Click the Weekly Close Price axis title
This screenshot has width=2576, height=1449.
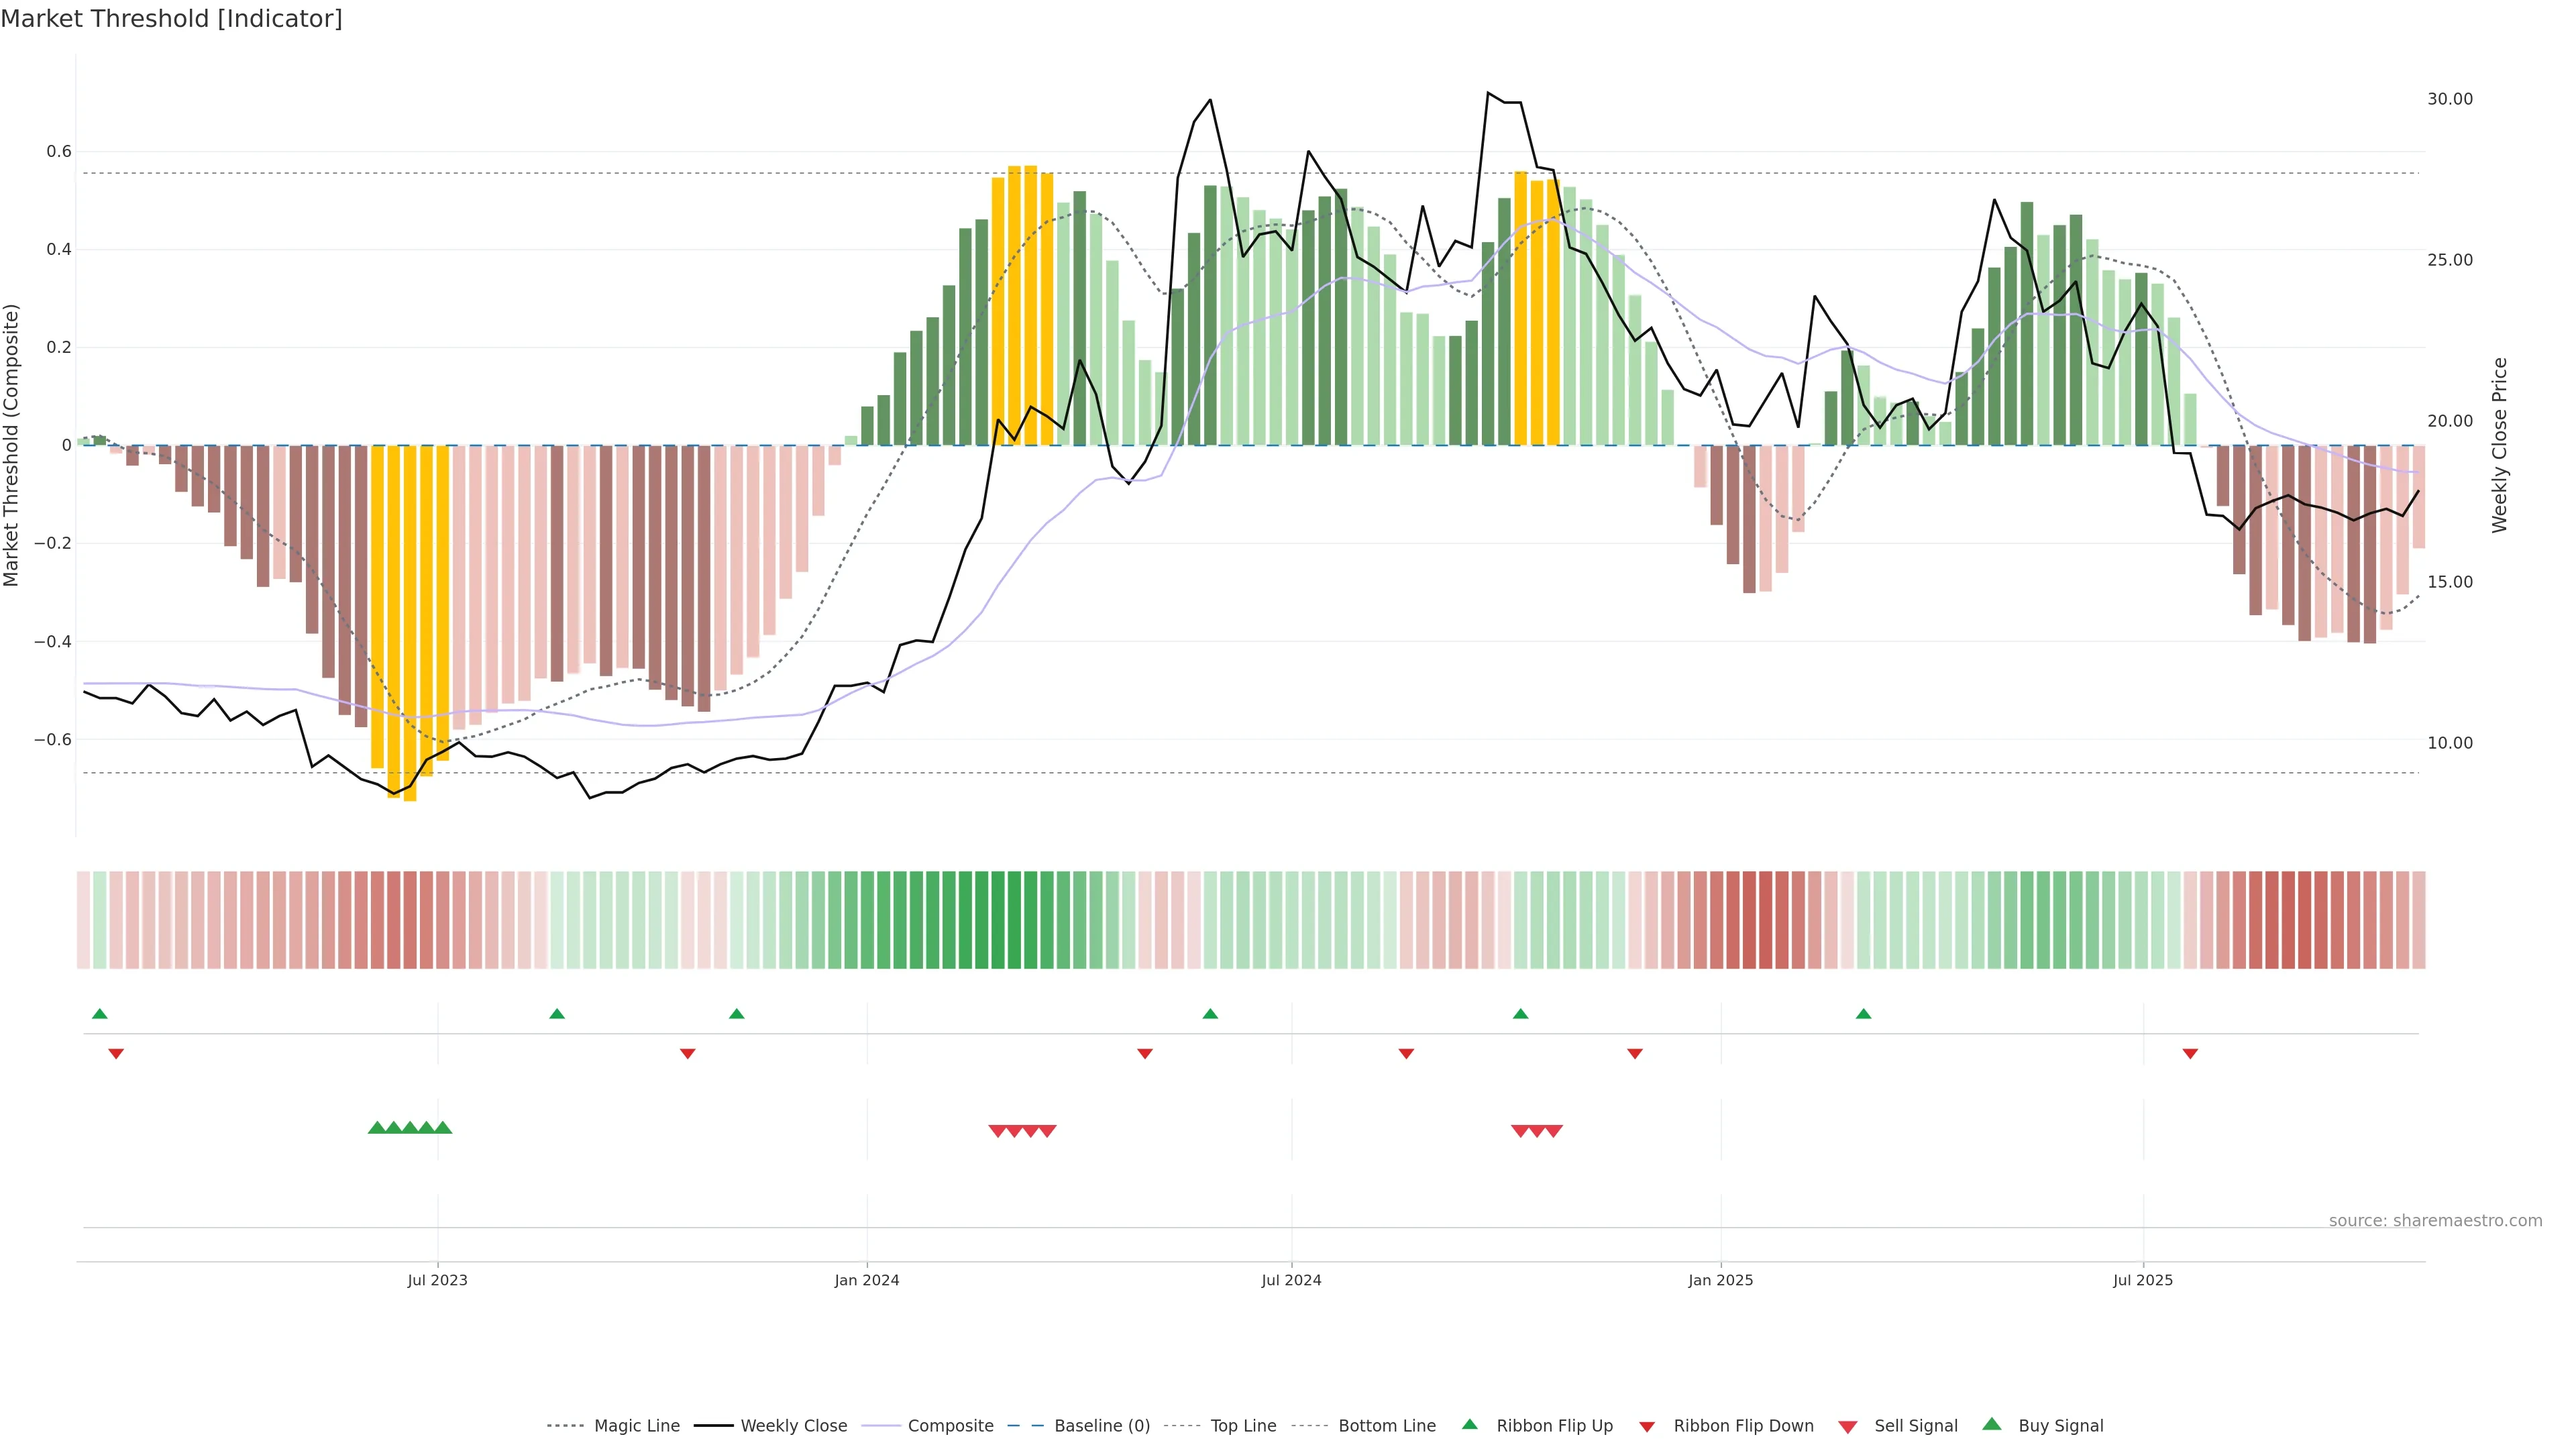(x=2500, y=445)
